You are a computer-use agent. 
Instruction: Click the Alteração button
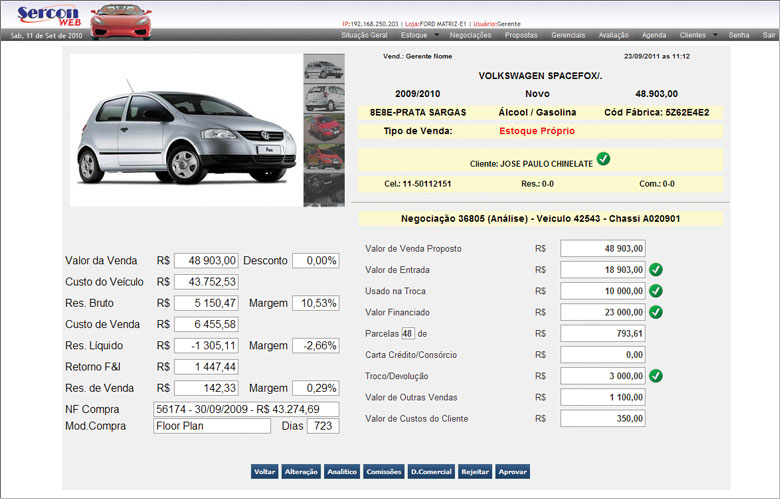[x=301, y=472]
